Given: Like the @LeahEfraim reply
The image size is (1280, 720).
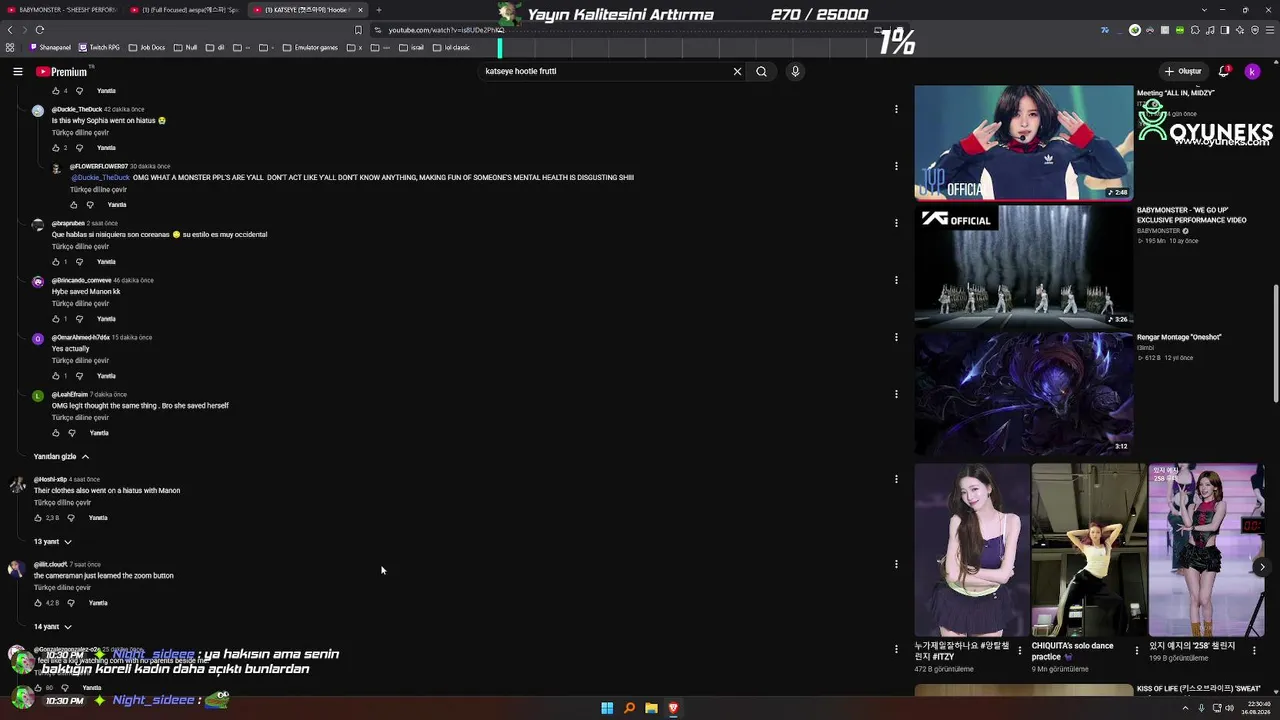Looking at the screenshot, I should point(56,433).
